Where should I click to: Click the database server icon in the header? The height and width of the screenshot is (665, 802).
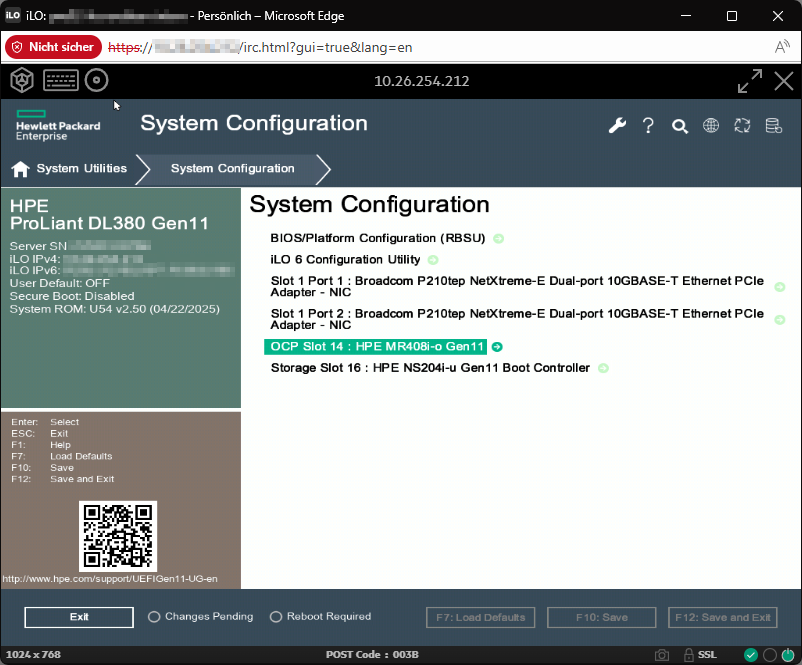coord(773,125)
